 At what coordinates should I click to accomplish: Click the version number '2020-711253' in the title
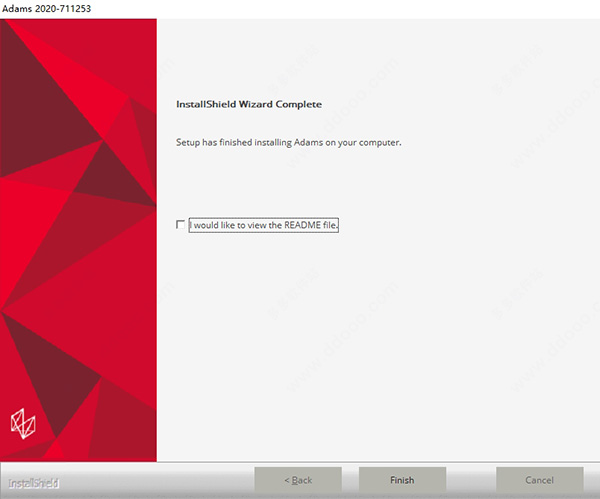(x=63, y=8)
